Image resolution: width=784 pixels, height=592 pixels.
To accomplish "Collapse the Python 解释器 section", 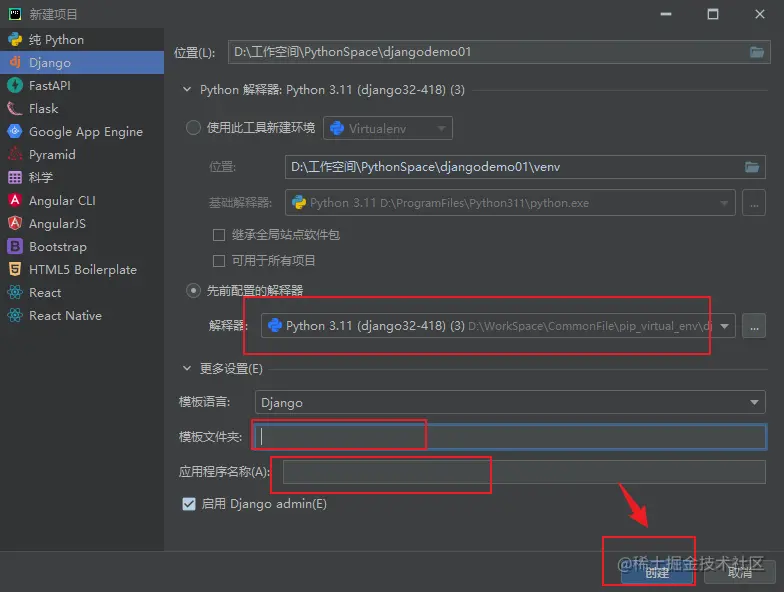I will (187, 90).
